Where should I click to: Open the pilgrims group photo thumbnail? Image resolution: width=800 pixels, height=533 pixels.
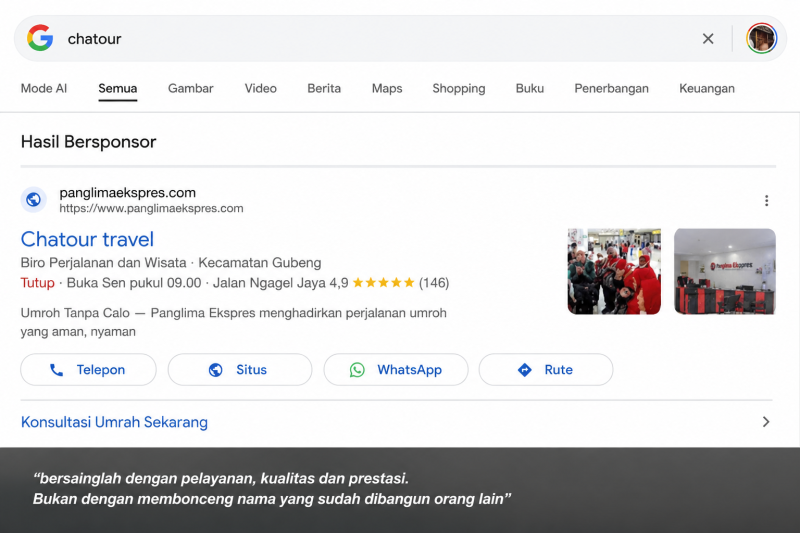614,271
